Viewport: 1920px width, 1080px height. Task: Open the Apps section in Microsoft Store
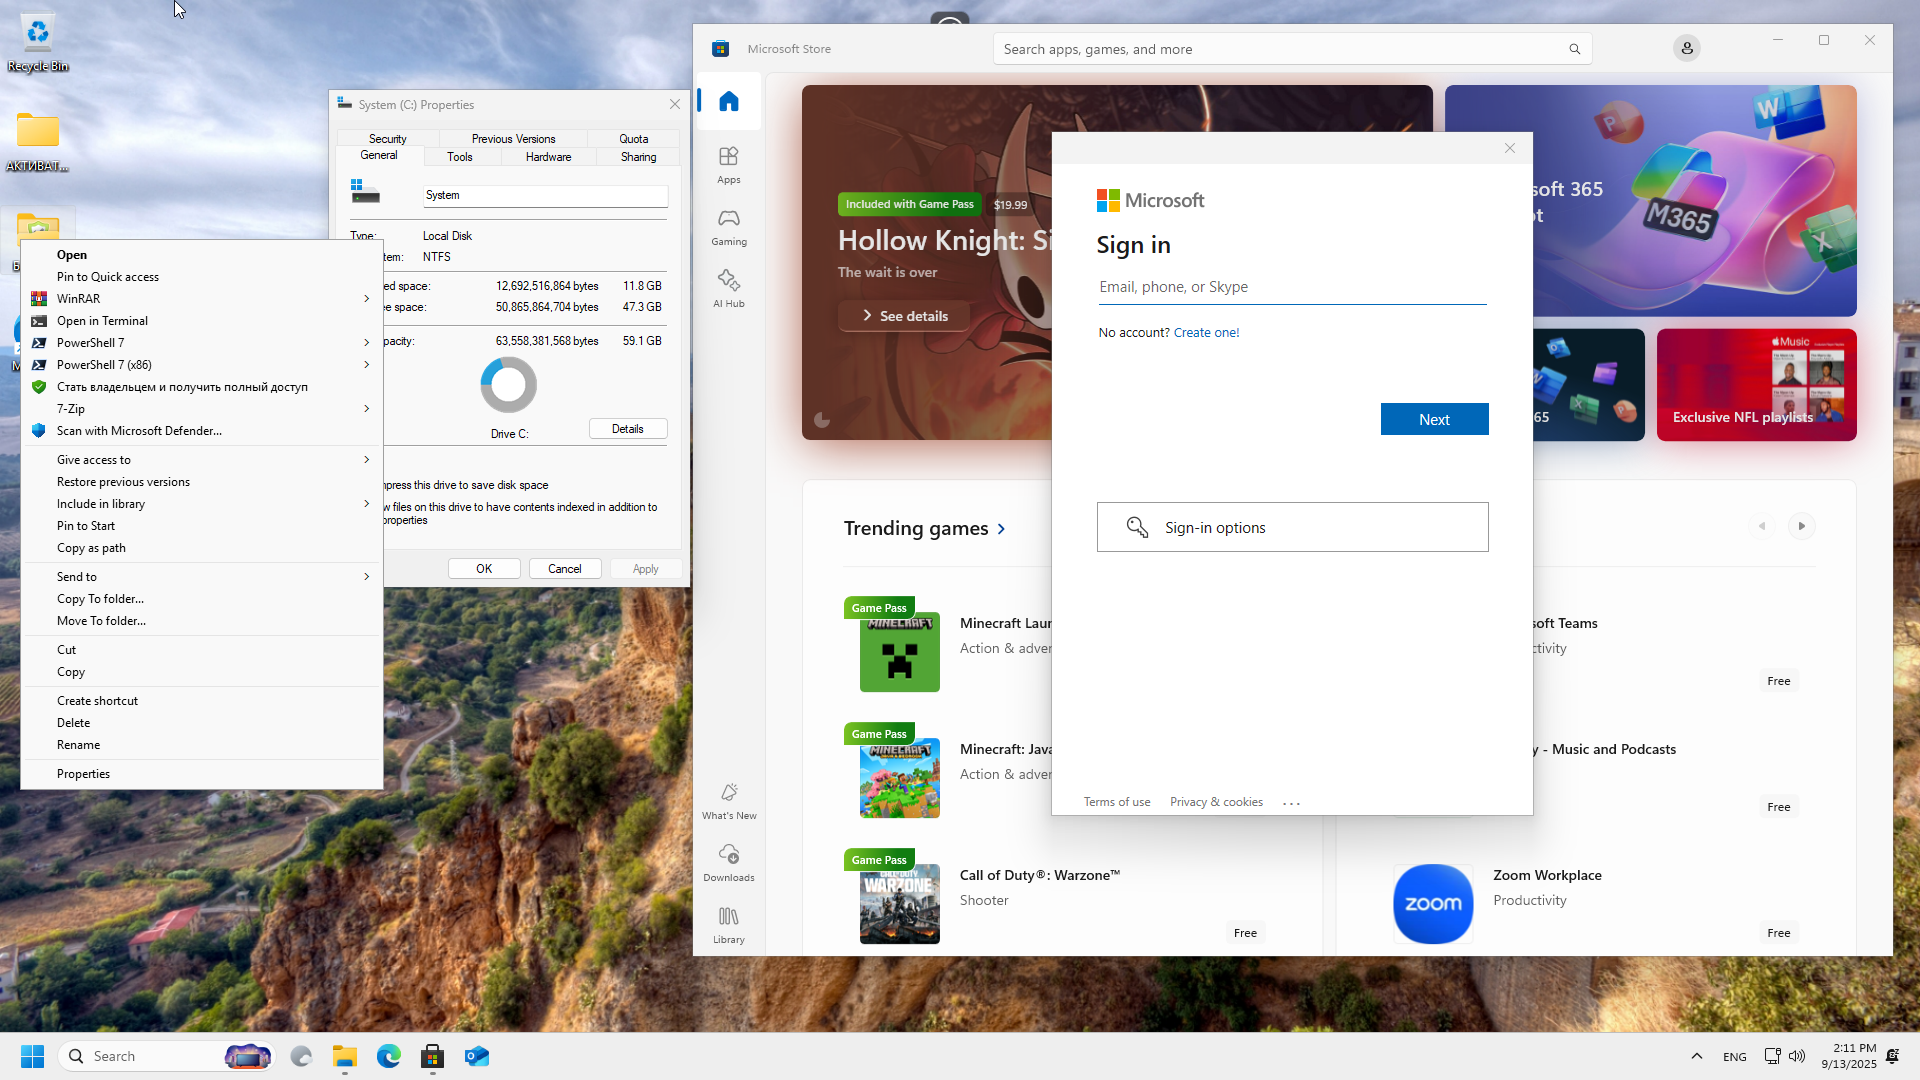[729, 165]
